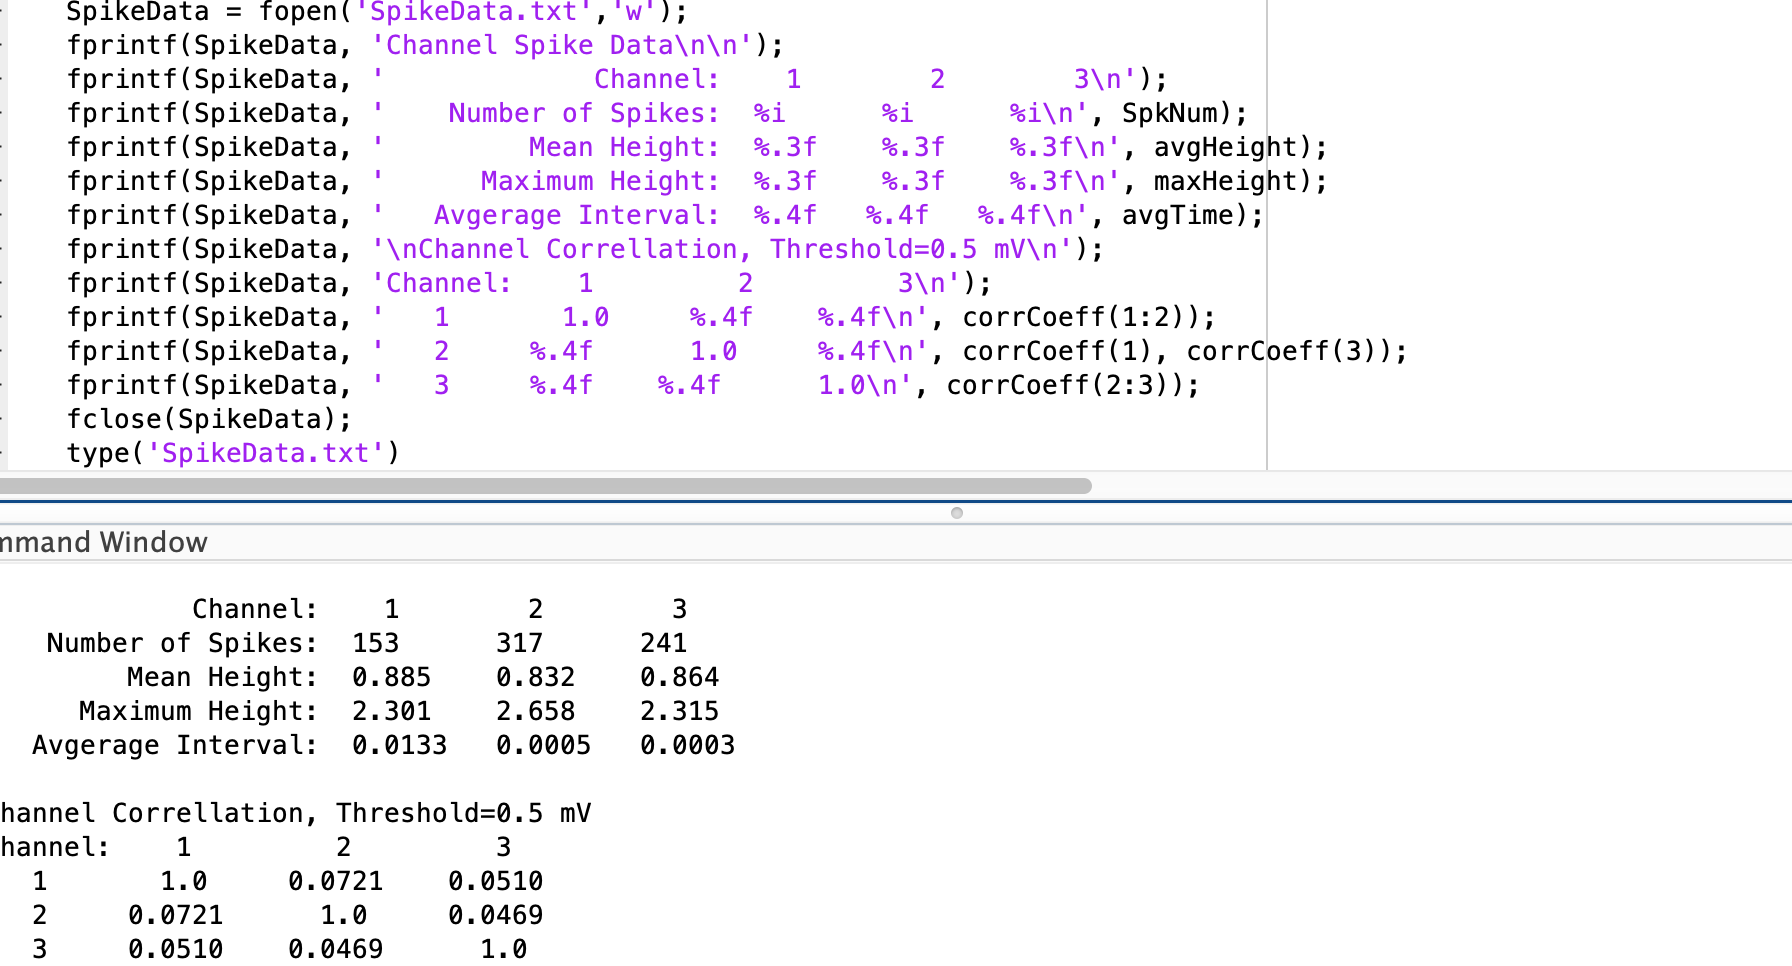
Task: Click the maxHeight variable in code
Action: click(x=1225, y=182)
